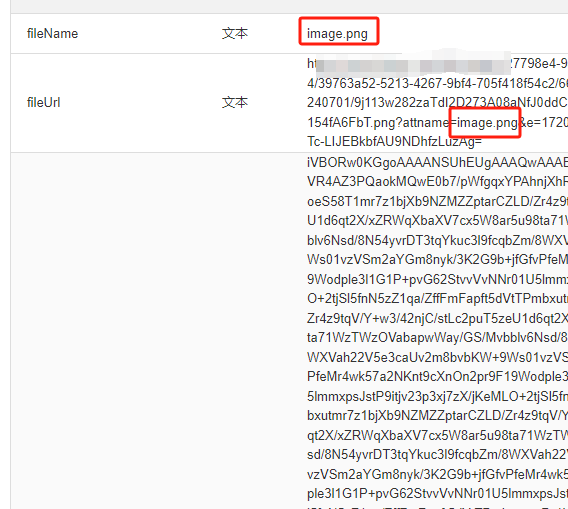This screenshot has width=568, height=509.
Task: Click base64 line starting with PfeMr4wk57a2
Action: tap(437, 377)
